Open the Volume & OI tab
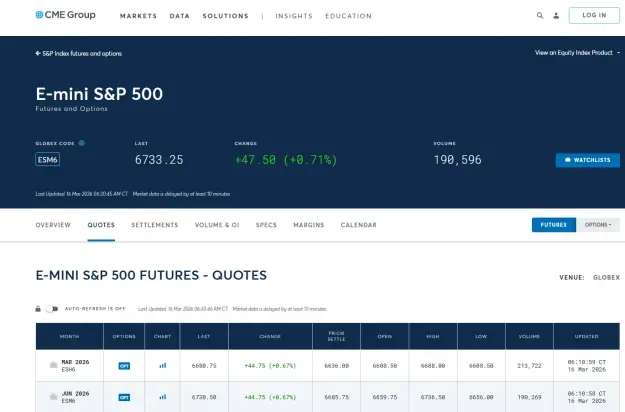The height and width of the screenshot is (412, 625). click(217, 225)
